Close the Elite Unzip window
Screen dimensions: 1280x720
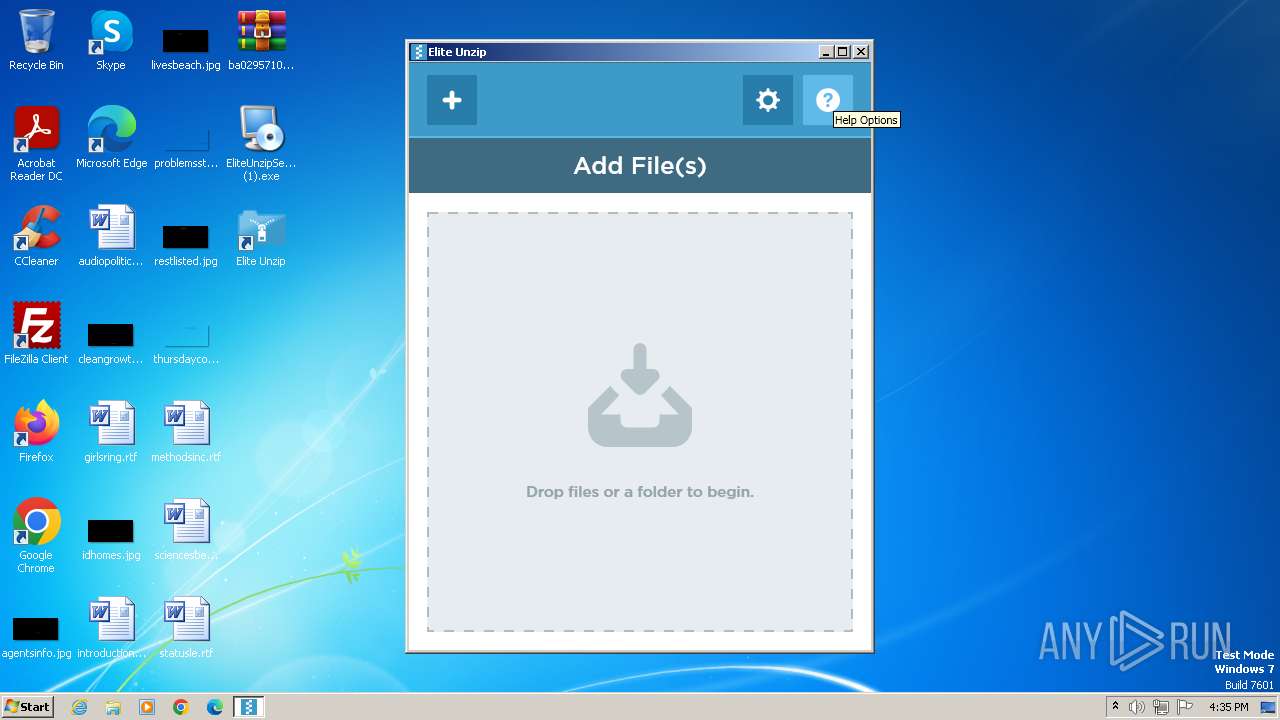[x=861, y=52]
